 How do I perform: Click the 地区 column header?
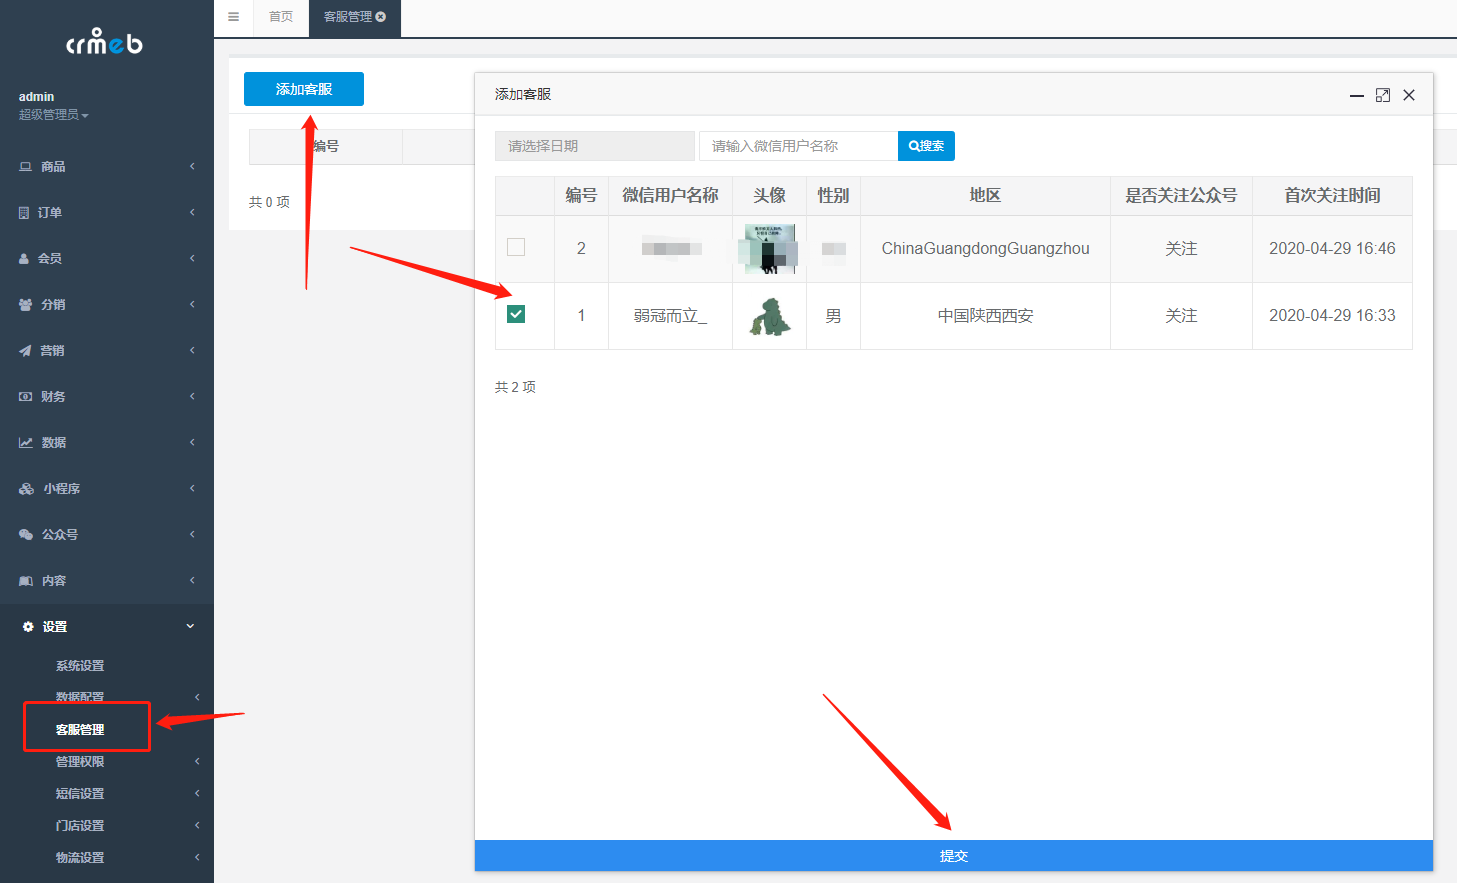click(x=985, y=196)
